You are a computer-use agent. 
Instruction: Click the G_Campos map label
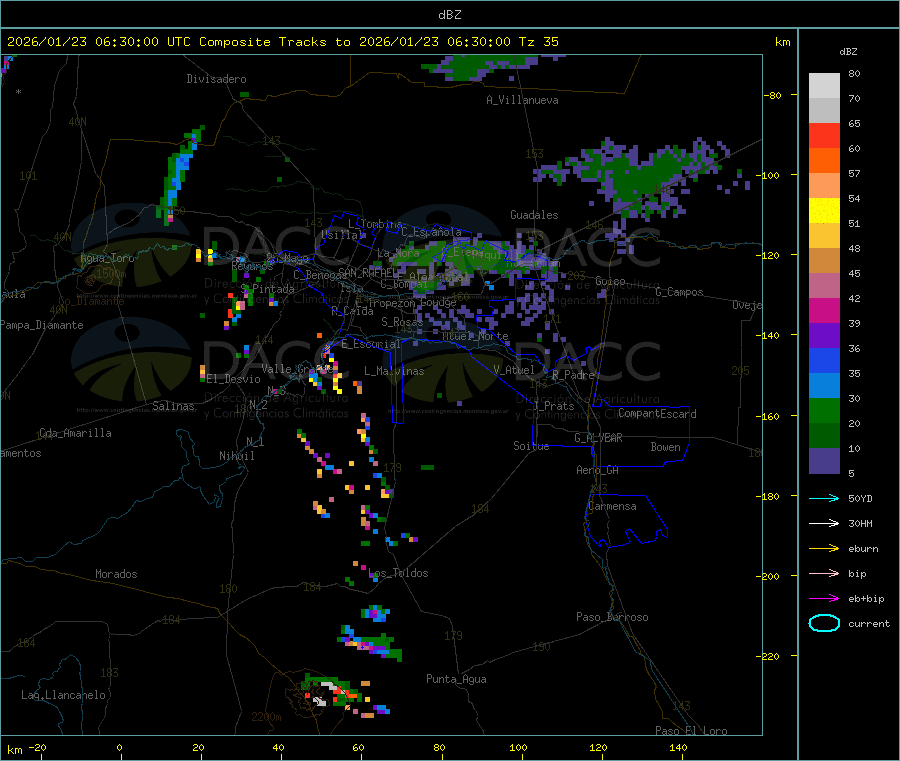[x=679, y=292]
